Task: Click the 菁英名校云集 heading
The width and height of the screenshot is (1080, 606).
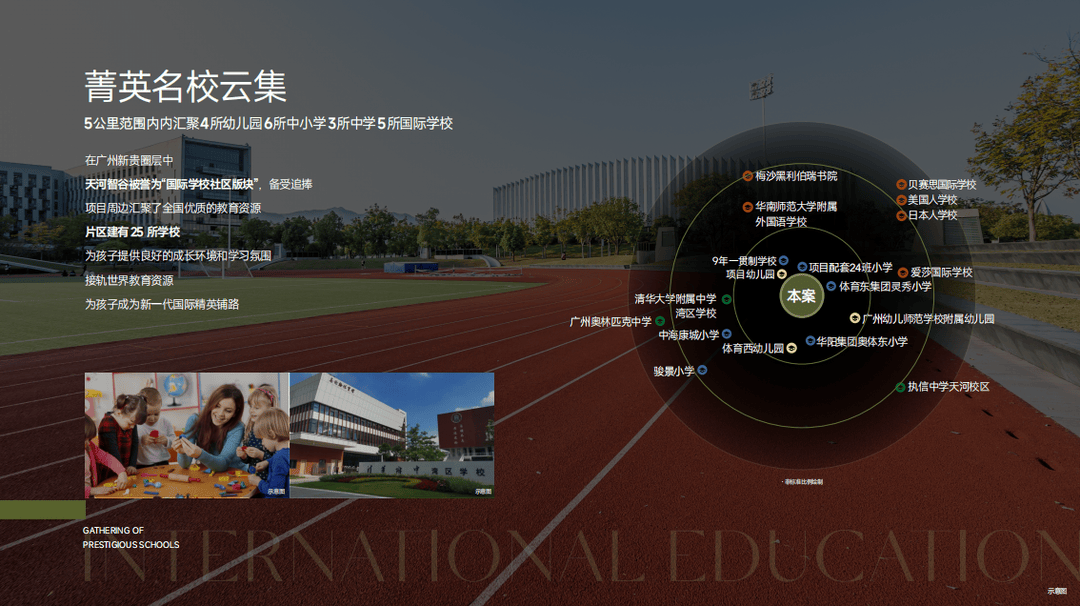Action: 186,87
